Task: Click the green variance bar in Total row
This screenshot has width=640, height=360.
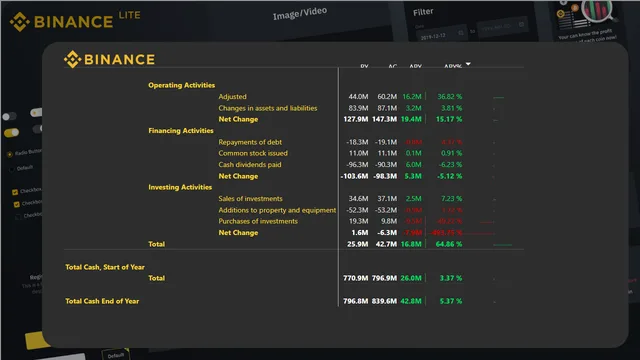Action: tap(502, 245)
